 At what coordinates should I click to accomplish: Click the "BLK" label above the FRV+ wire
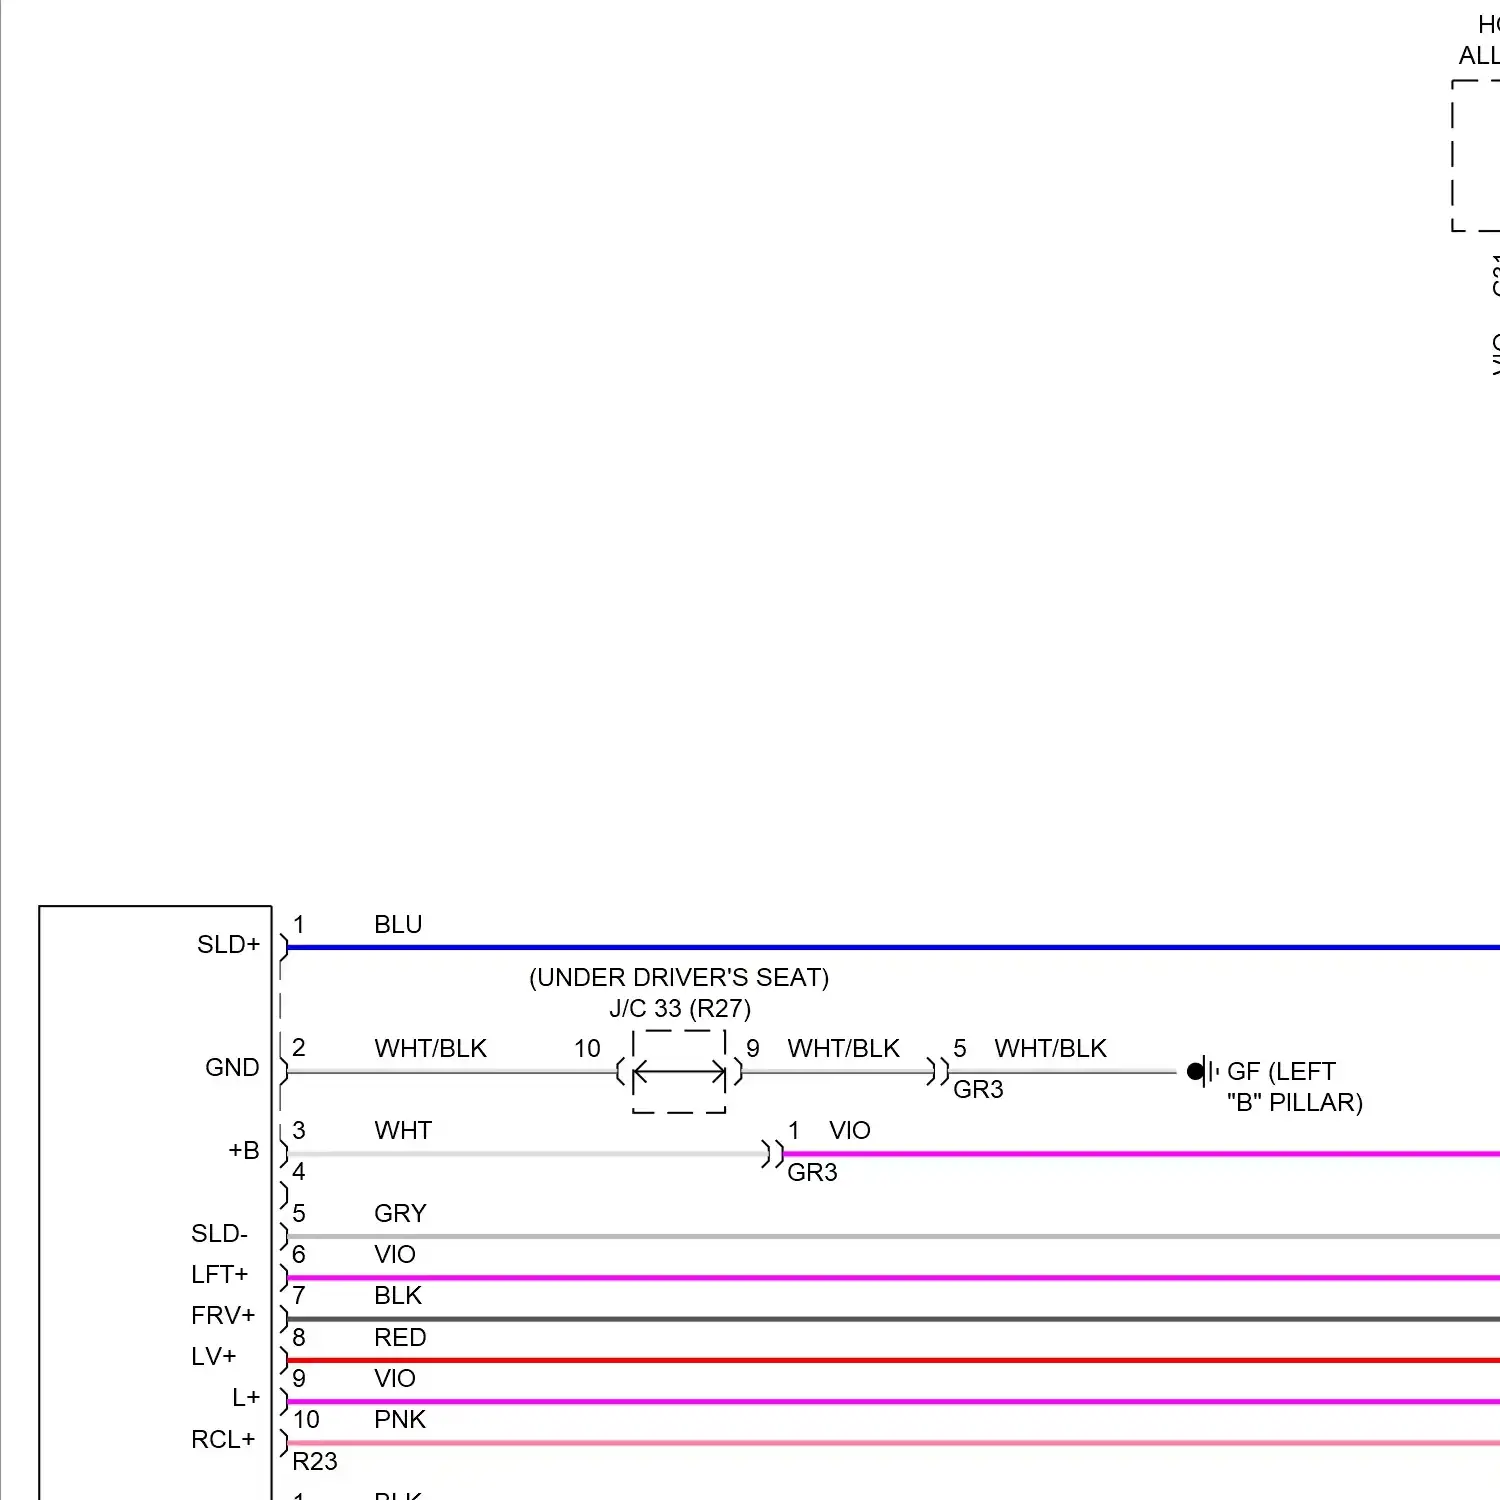[398, 1295]
